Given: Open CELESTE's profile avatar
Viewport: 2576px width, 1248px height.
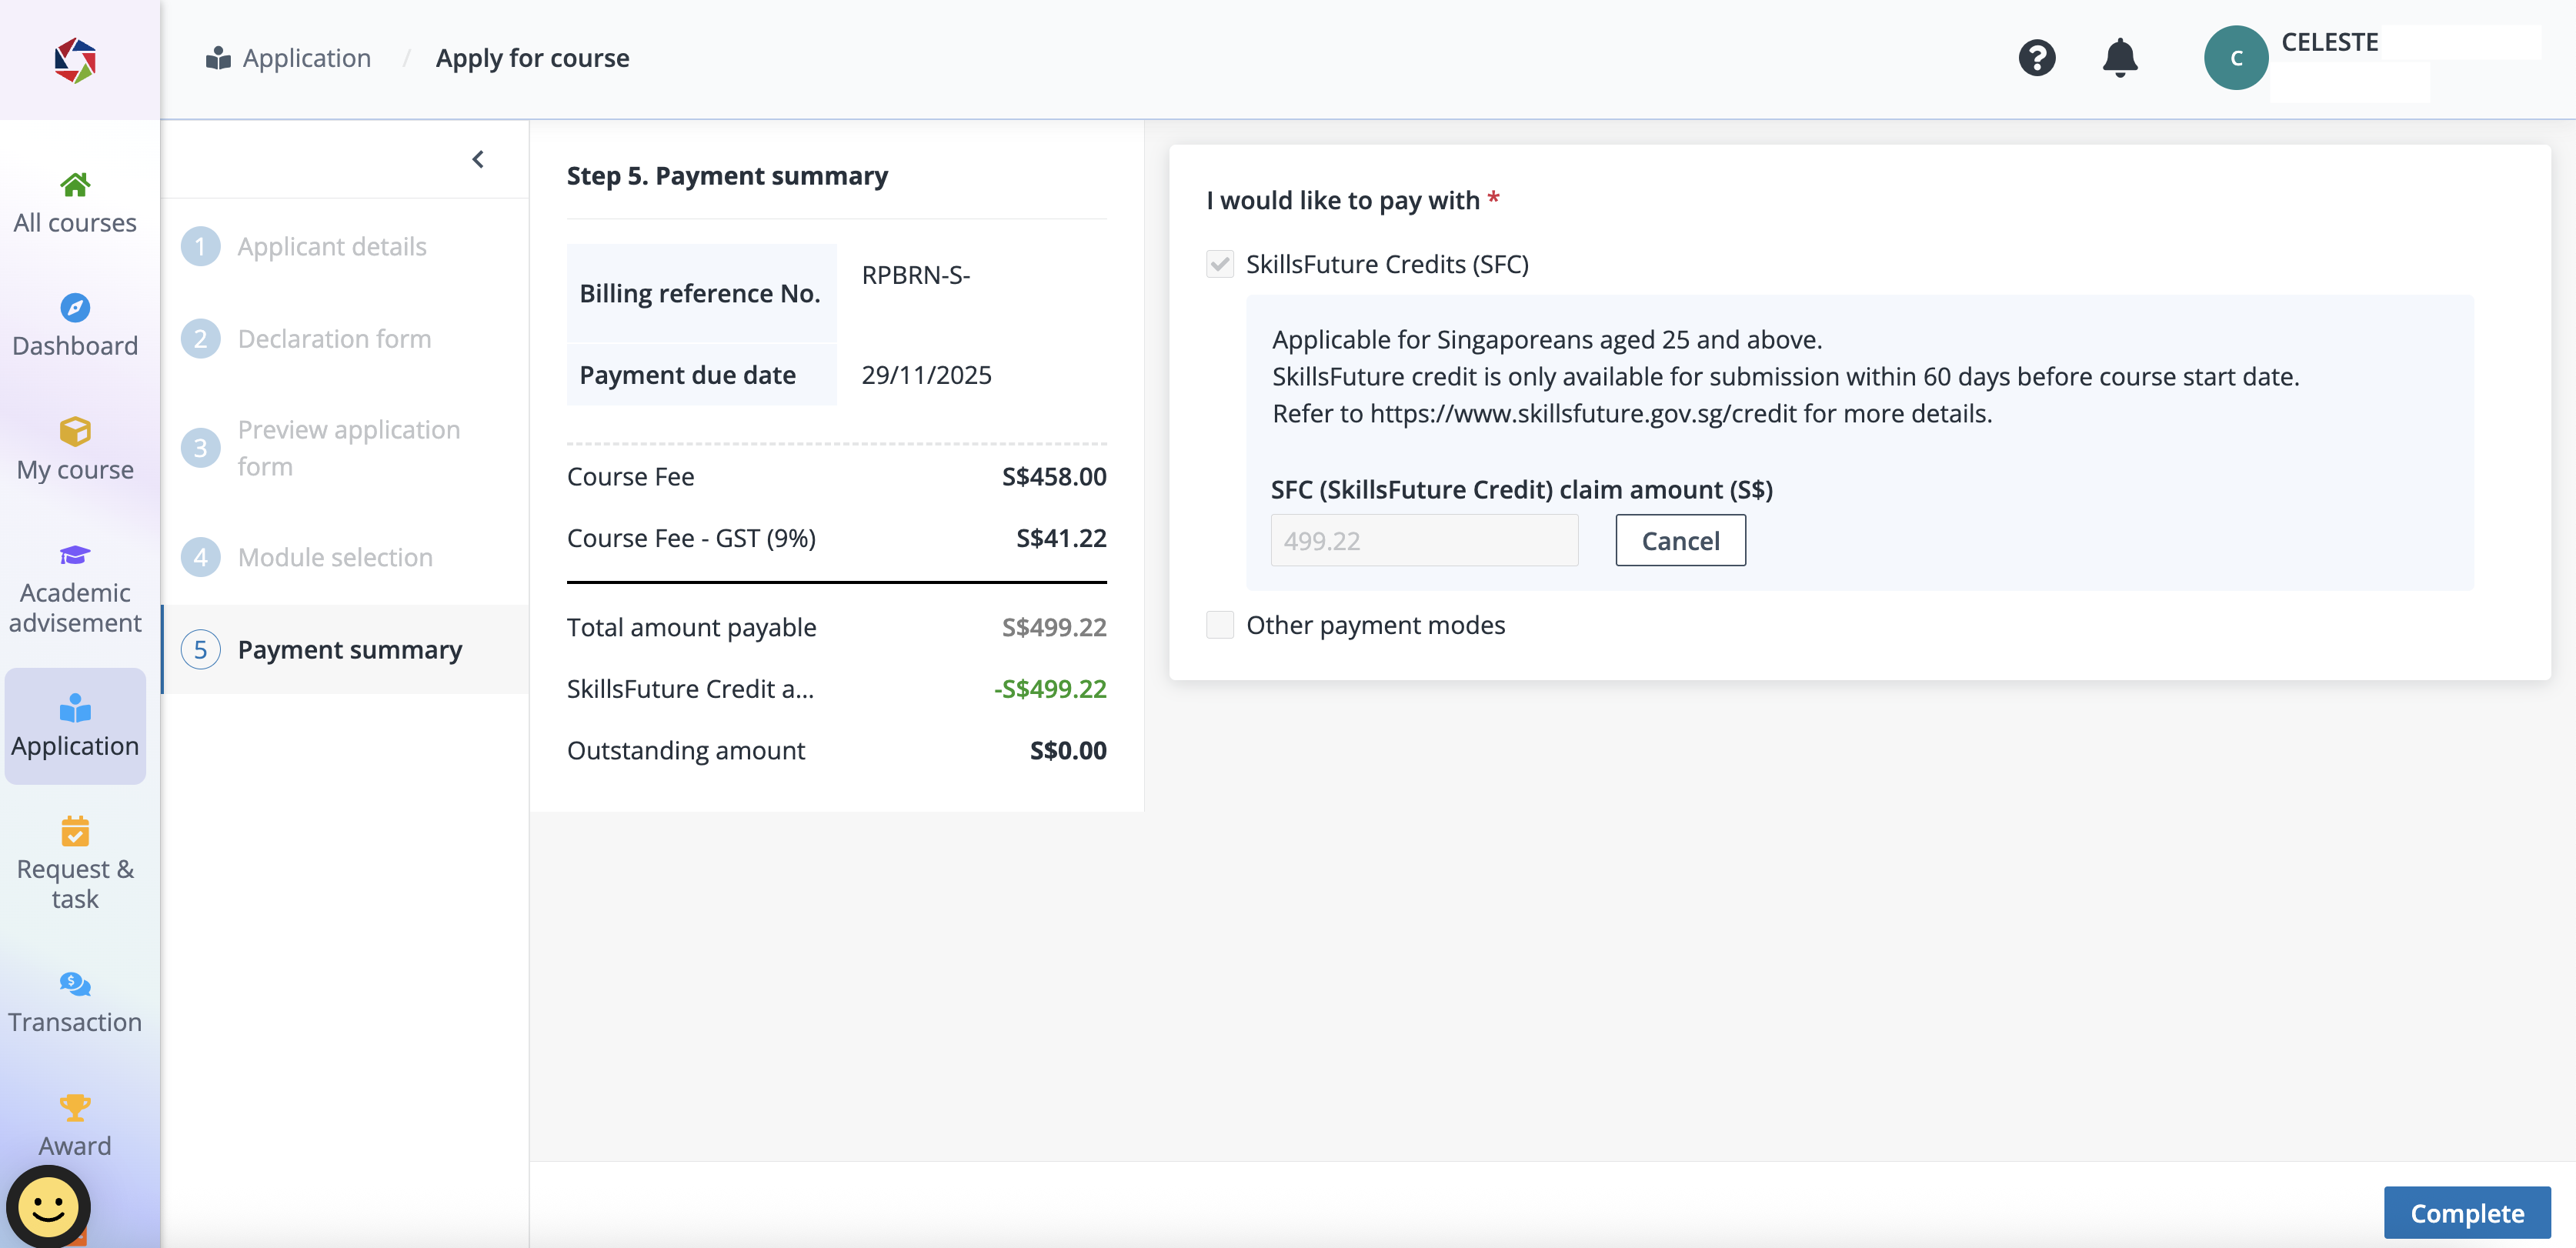Looking at the screenshot, I should (2236, 57).
